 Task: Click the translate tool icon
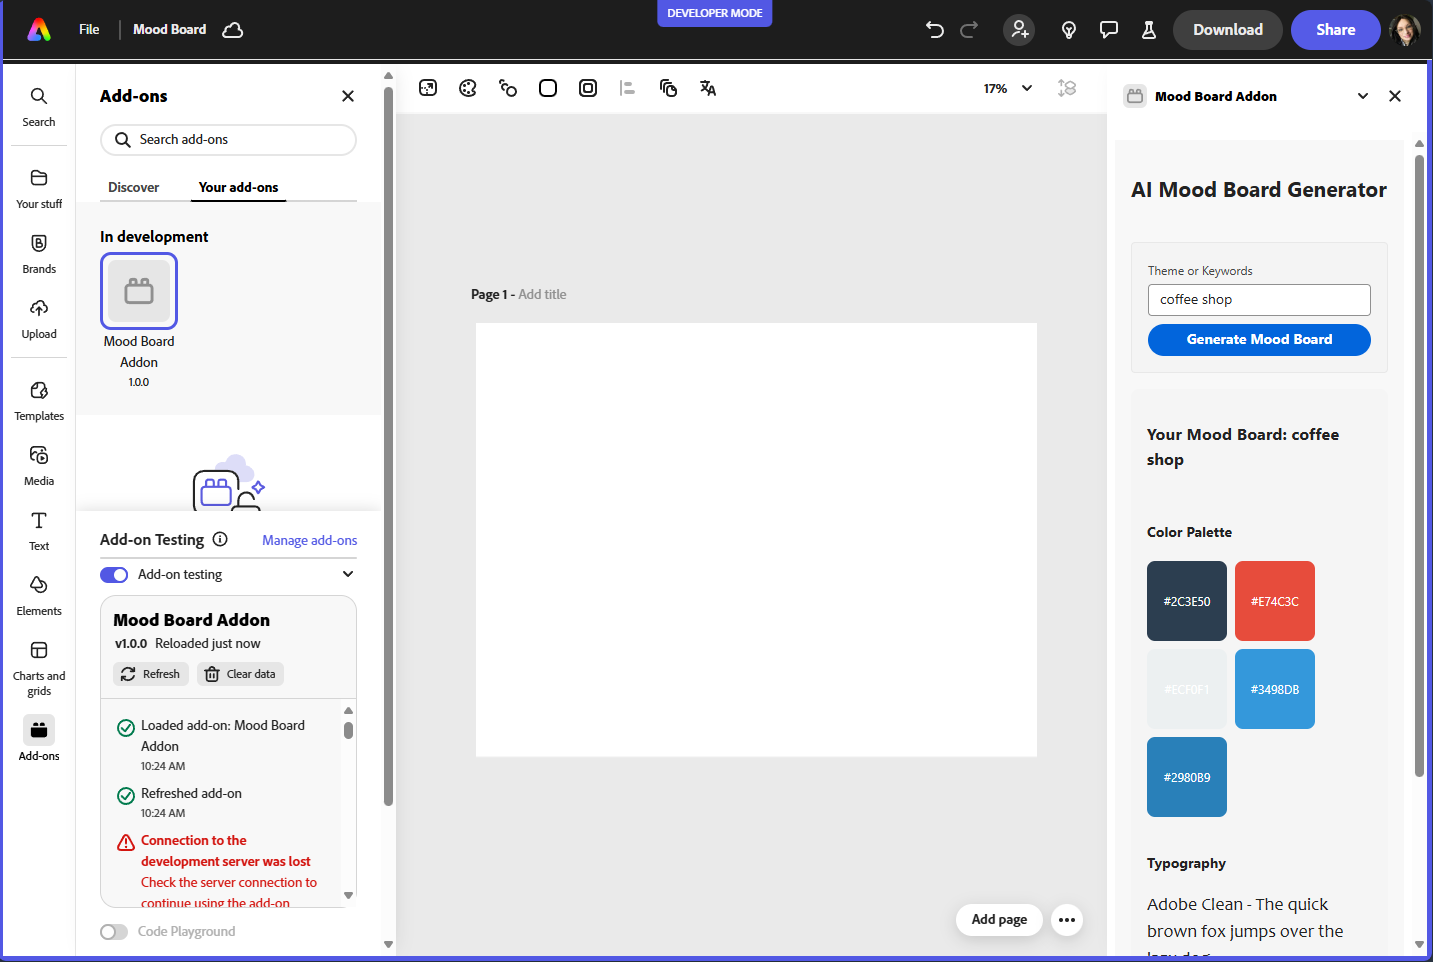pyautogui.click(x=708, y=88)
